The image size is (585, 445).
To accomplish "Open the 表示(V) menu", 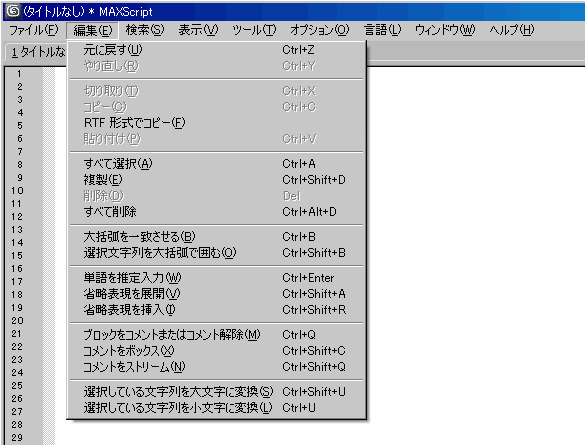I will click(198, 30).
